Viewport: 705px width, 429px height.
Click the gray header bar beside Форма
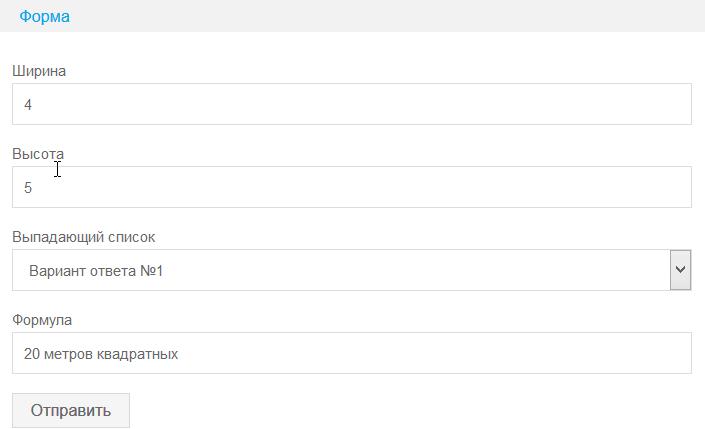coord(400,16)
